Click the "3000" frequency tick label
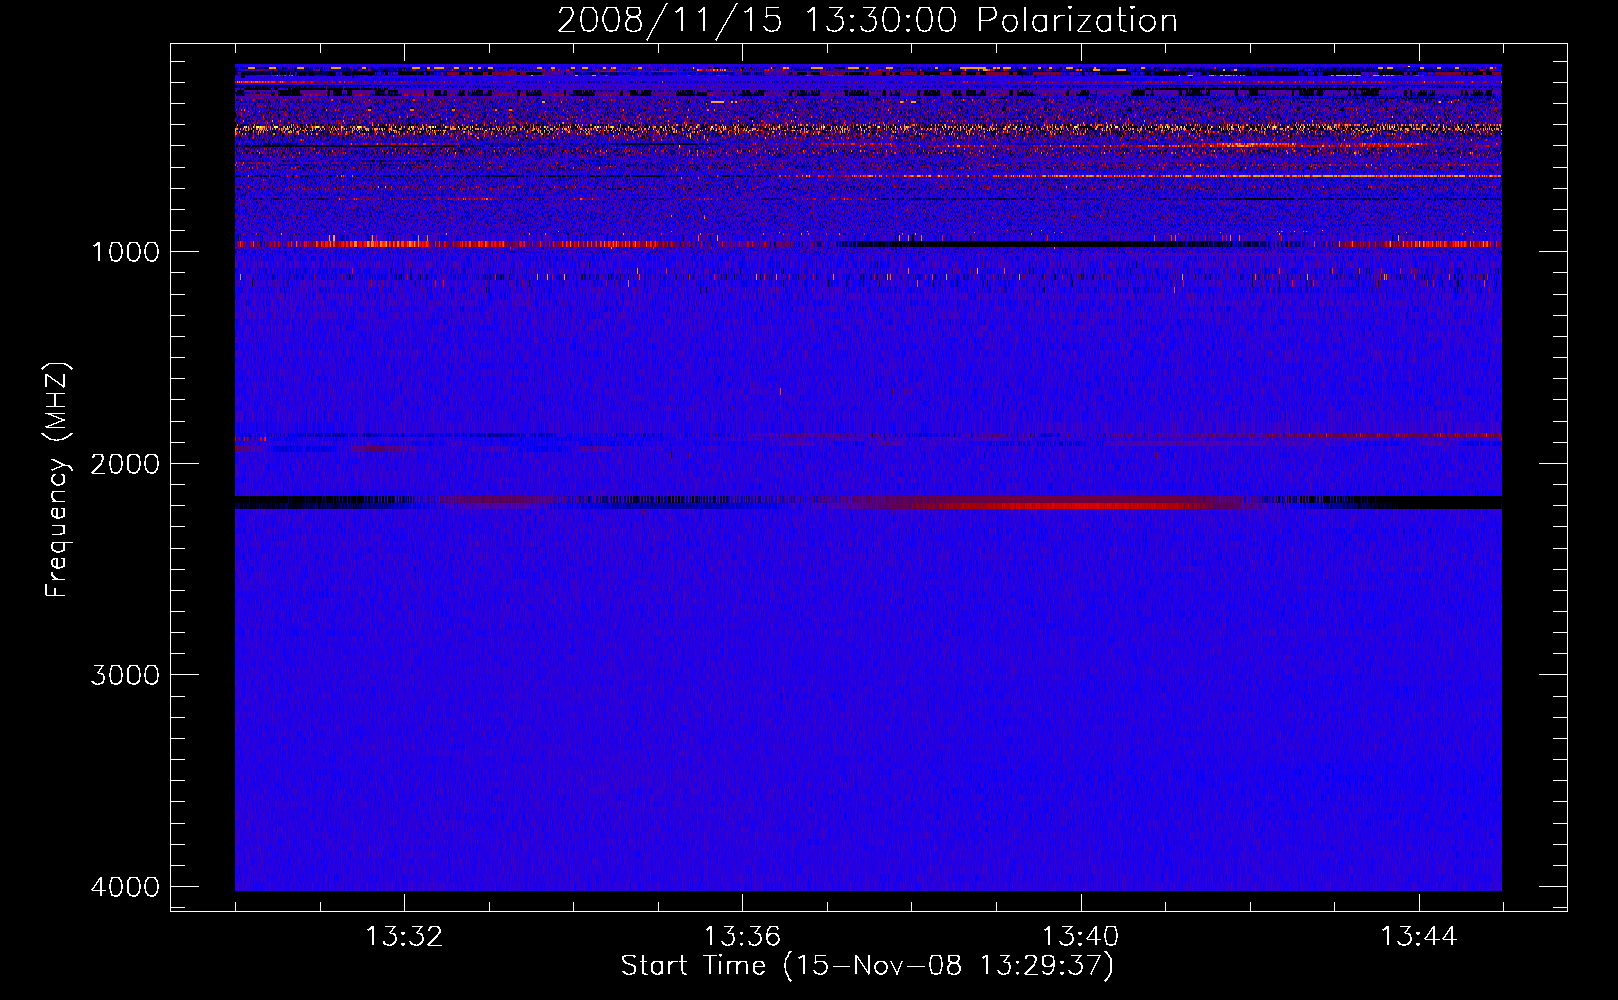The width and height of the screenshot is (1618, 1000). (x=125, y=675)
